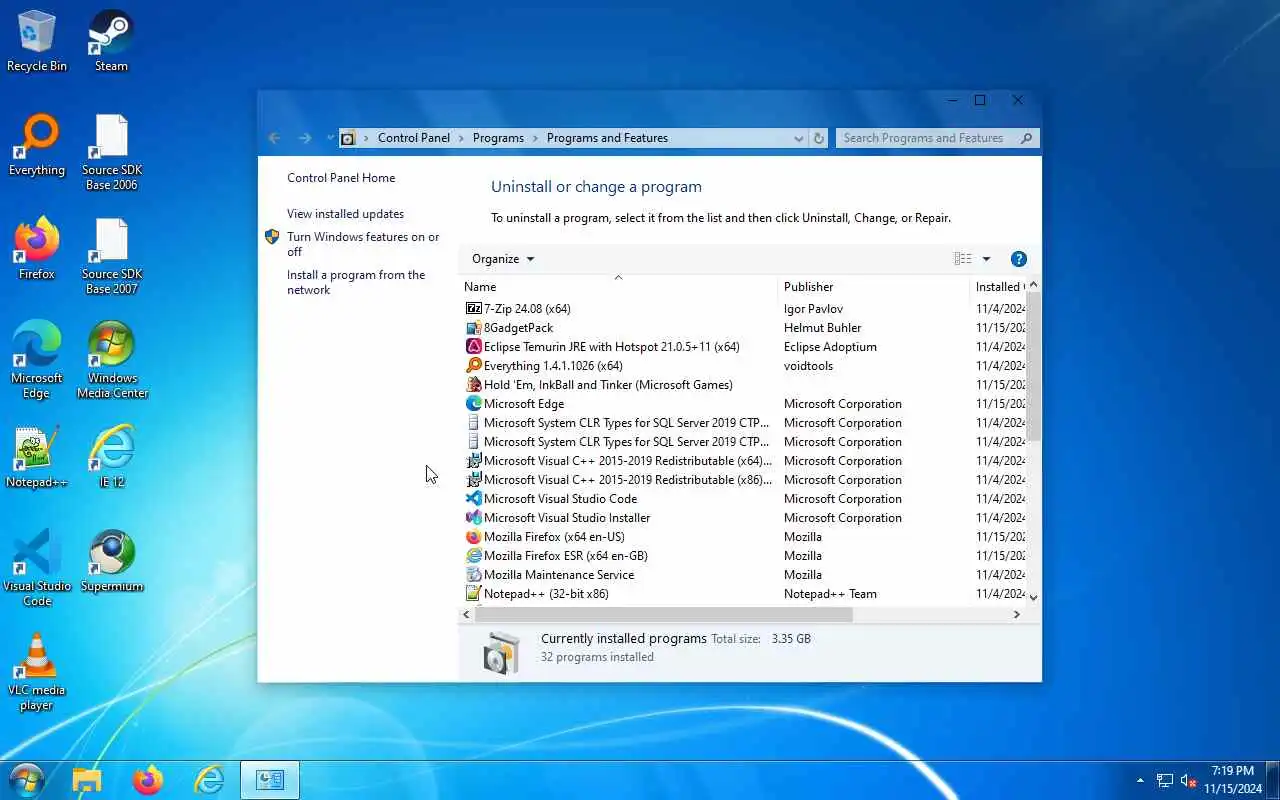Click the forward navigation arrow

[x=305, y=138]
